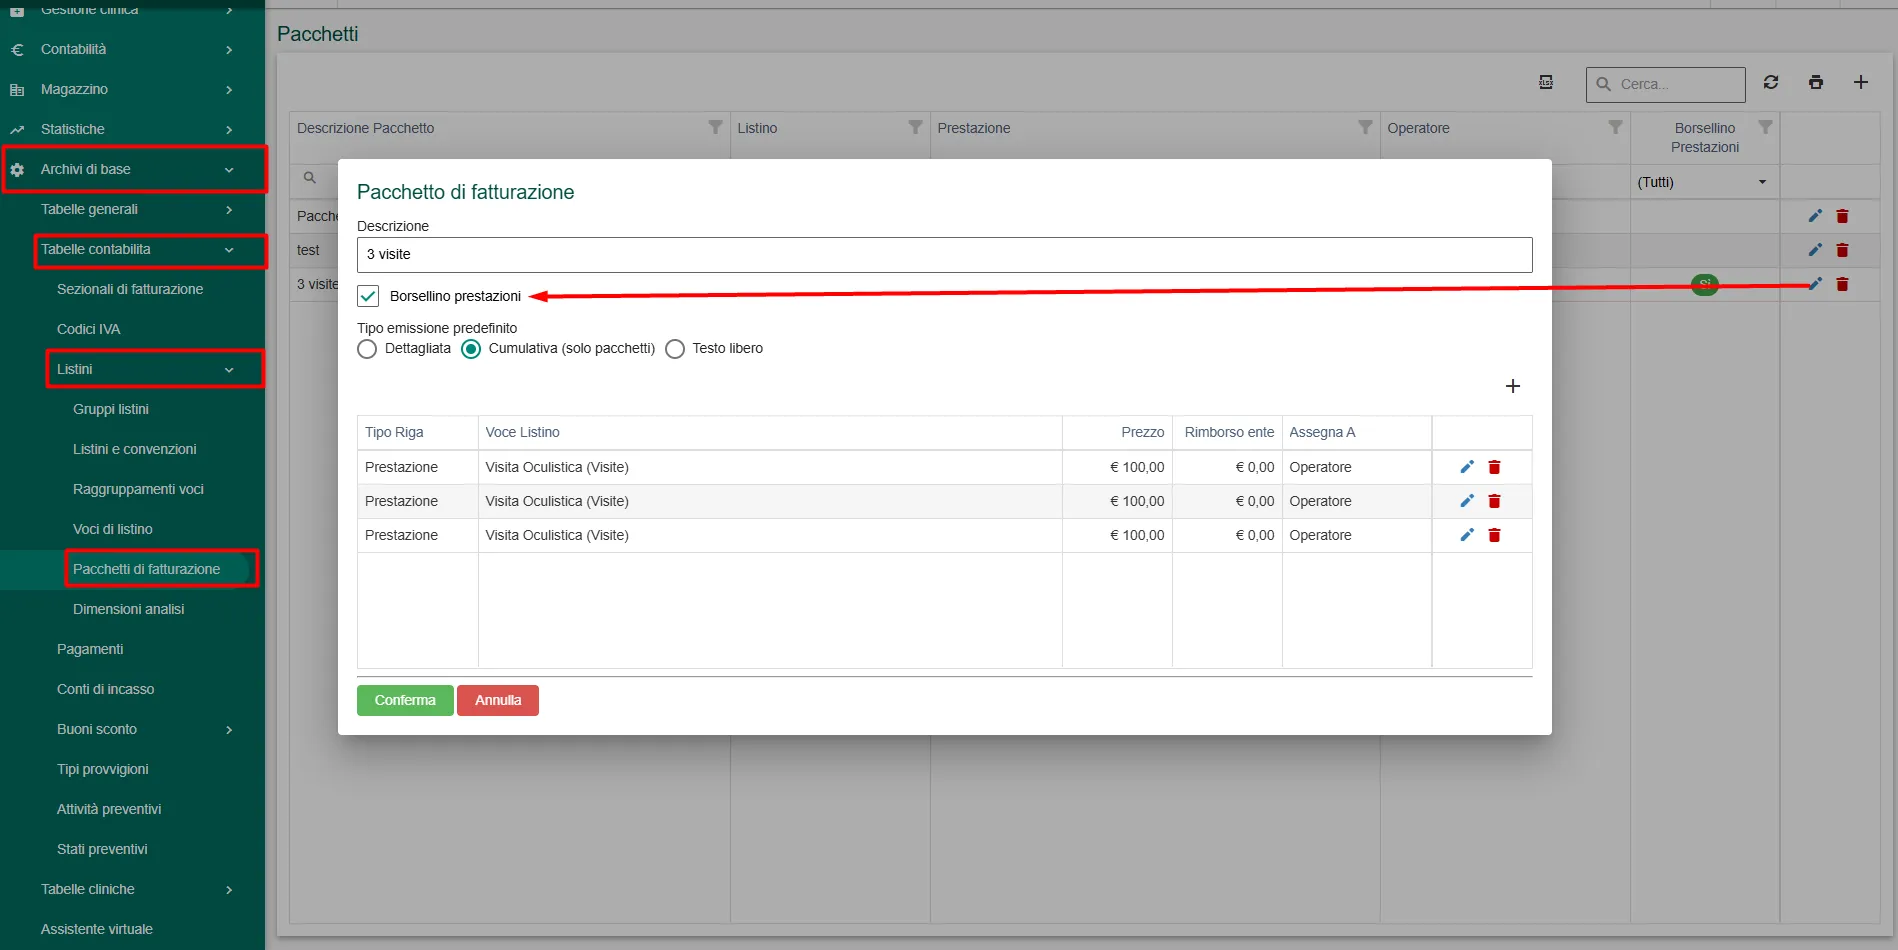The image size is (1898, 950).
Task: Focus the Cerca search box
Action: [x=1666, y=84]
